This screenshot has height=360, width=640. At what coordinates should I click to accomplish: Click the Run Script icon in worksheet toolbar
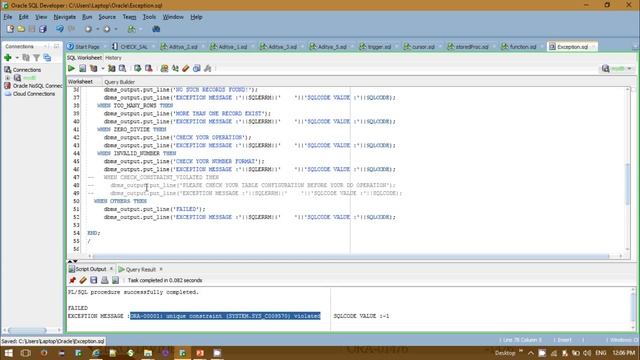click(x=82, y=69)
